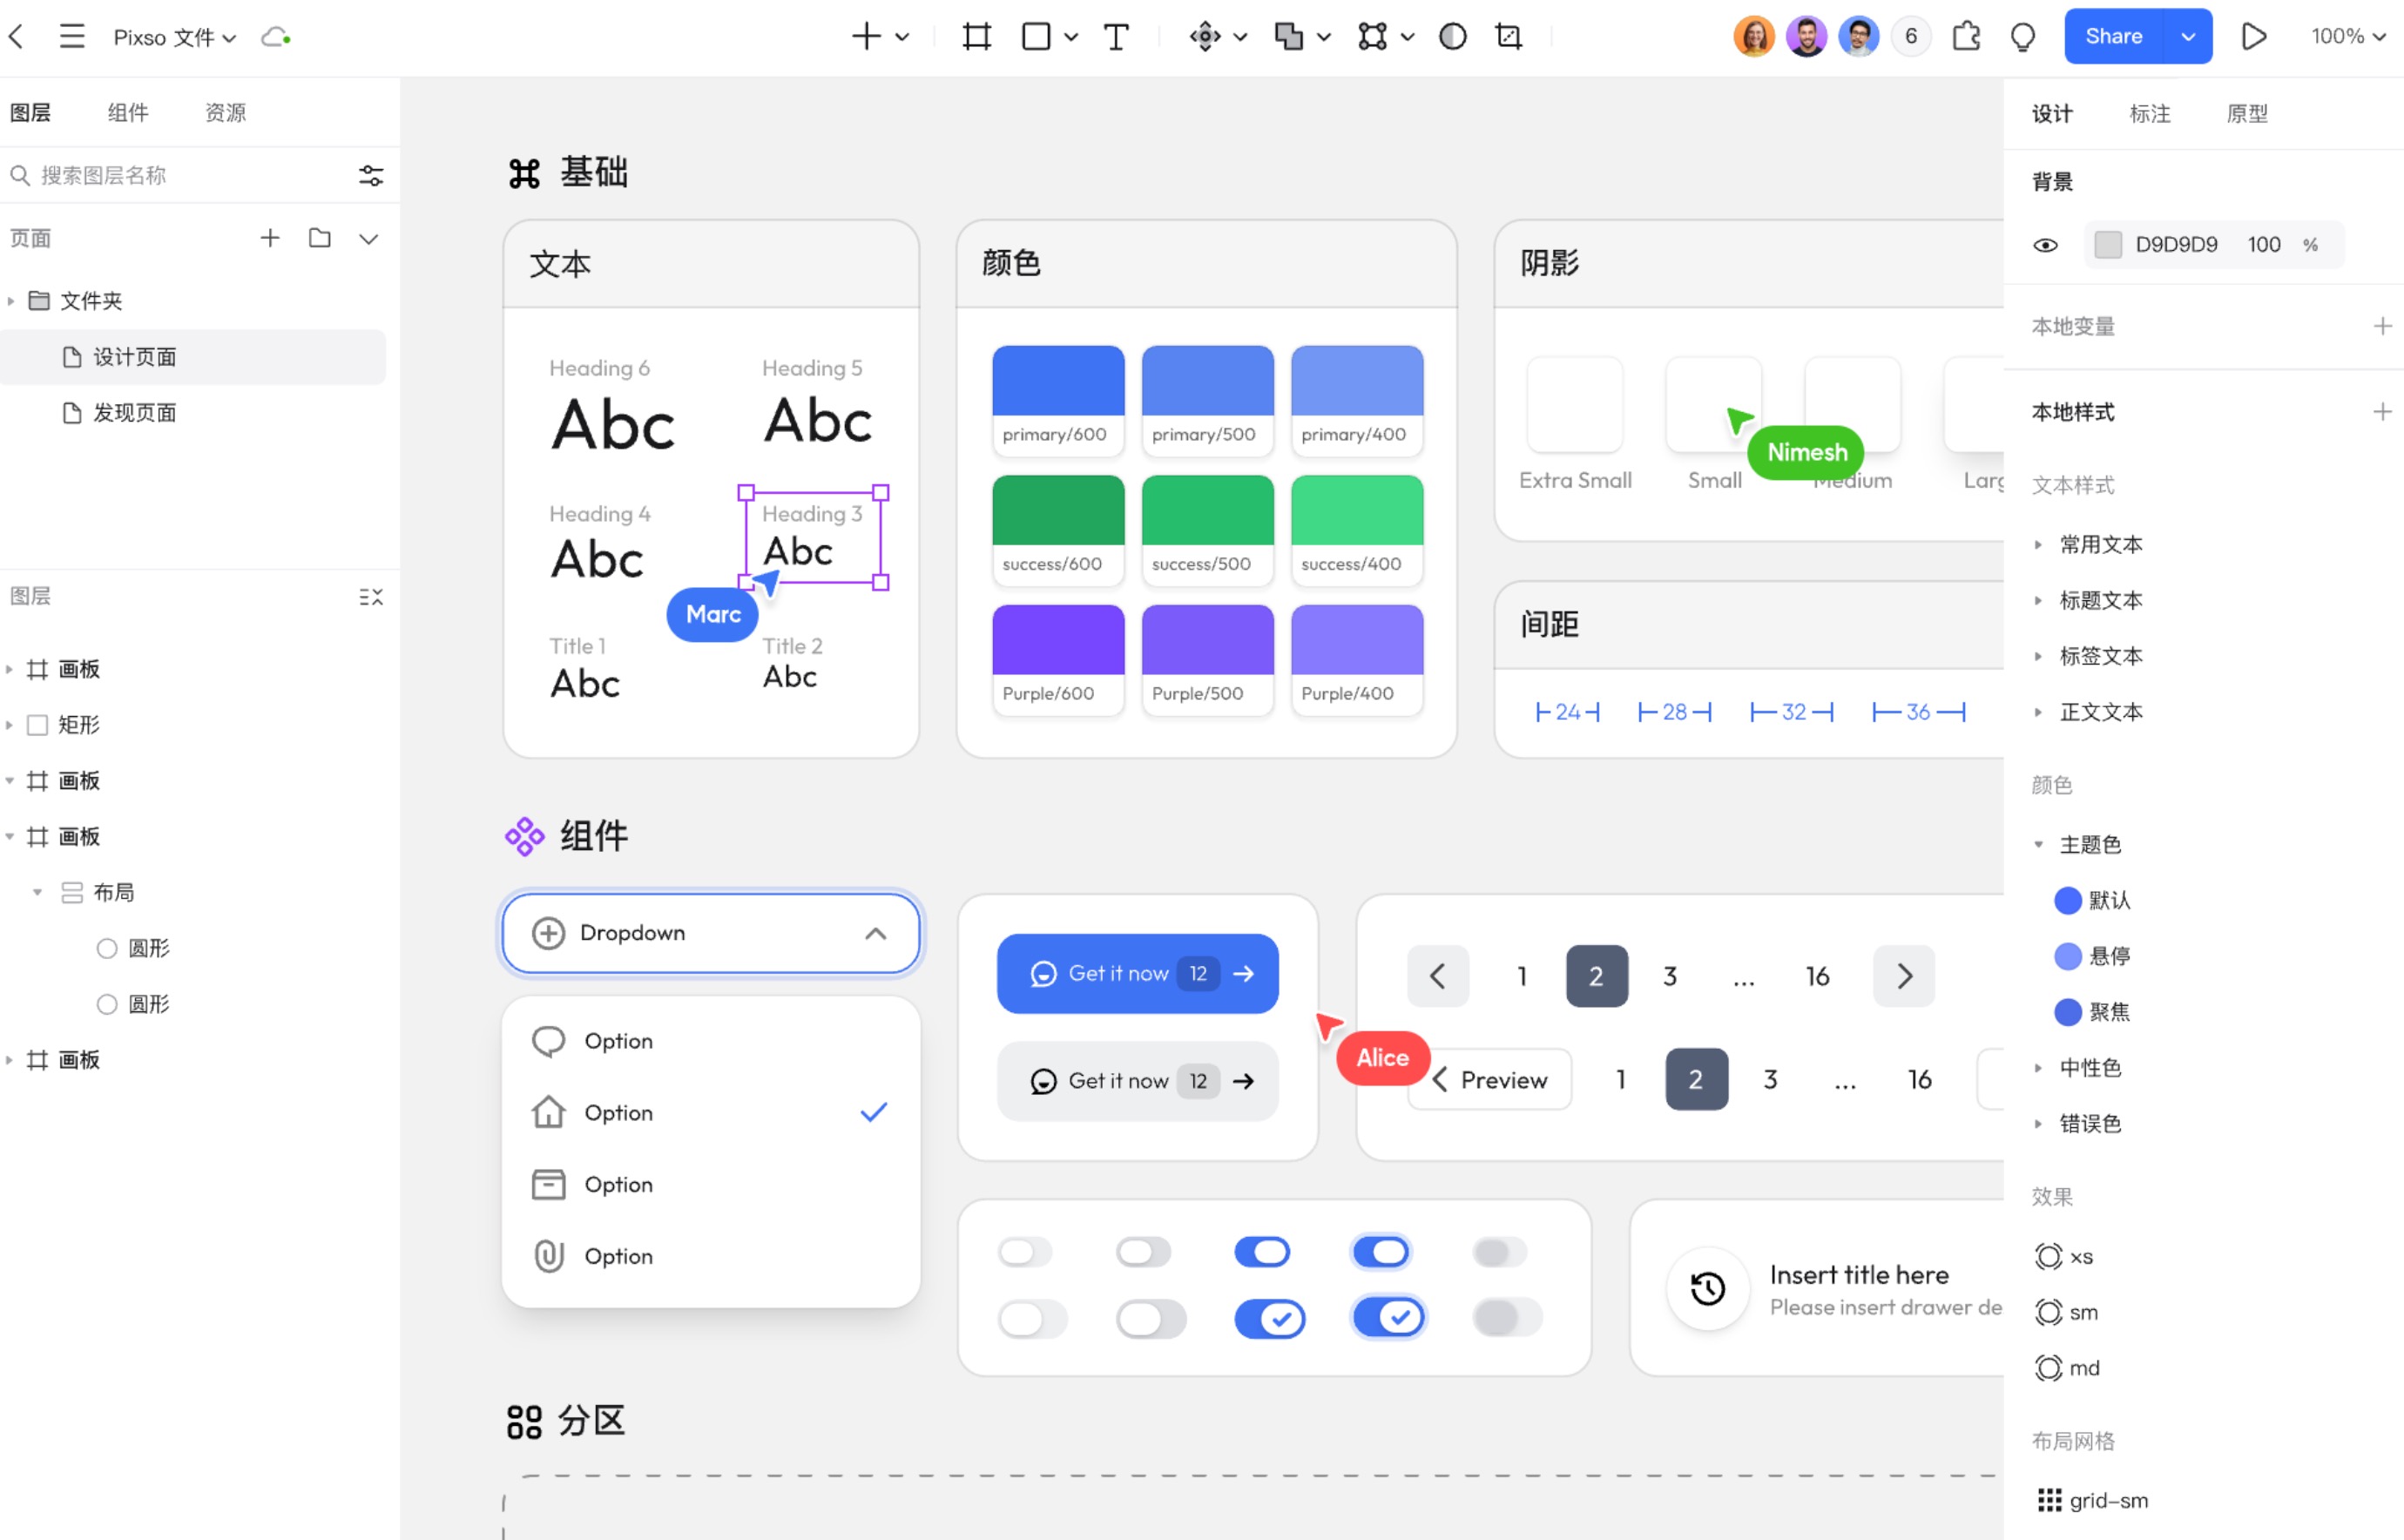The image size is (2404, 1540).
Task: Click the layer filter settings icon
Action: [371, 176]
